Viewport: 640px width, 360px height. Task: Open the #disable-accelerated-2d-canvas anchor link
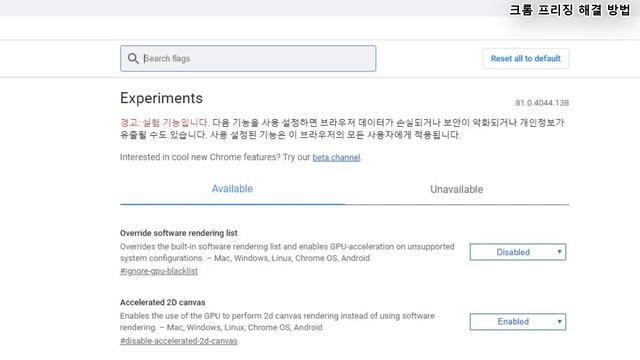(x=178, y=341)
